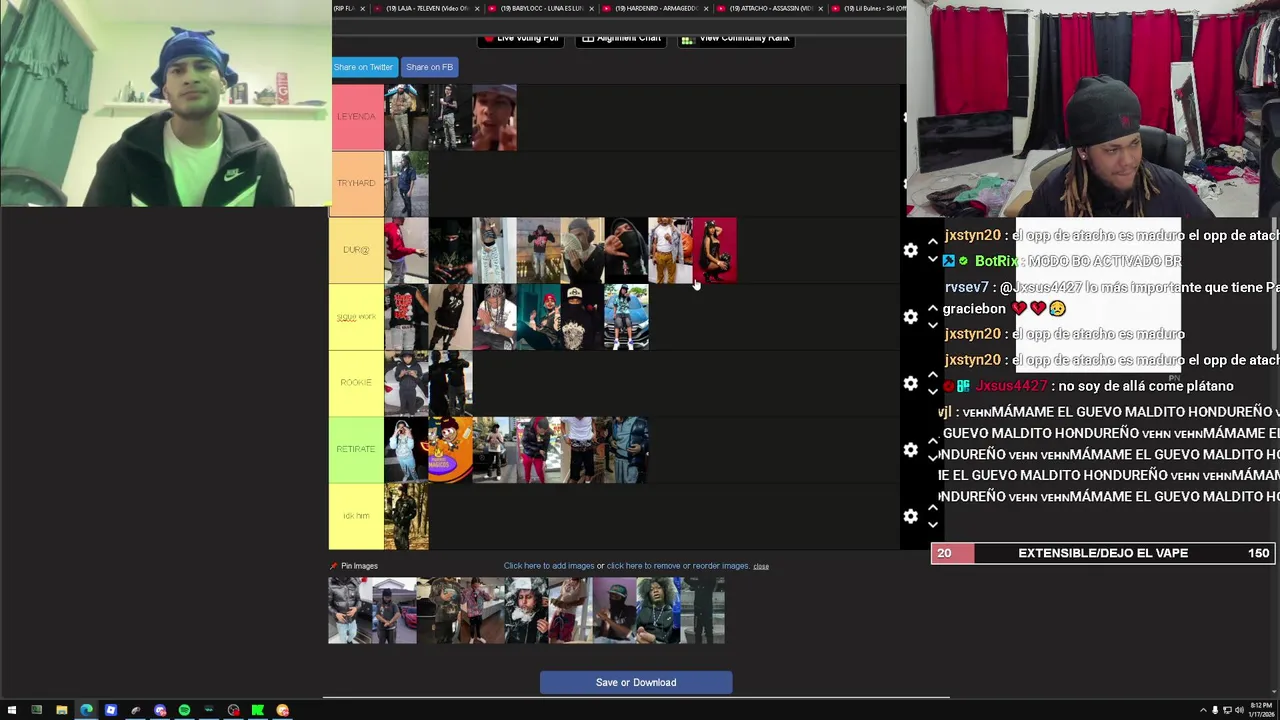Viewport: 1280px width, 720px height.
Task: Move RETIRATE tier up with chevron
Action: pyautogui.click(x=932, y=441)
